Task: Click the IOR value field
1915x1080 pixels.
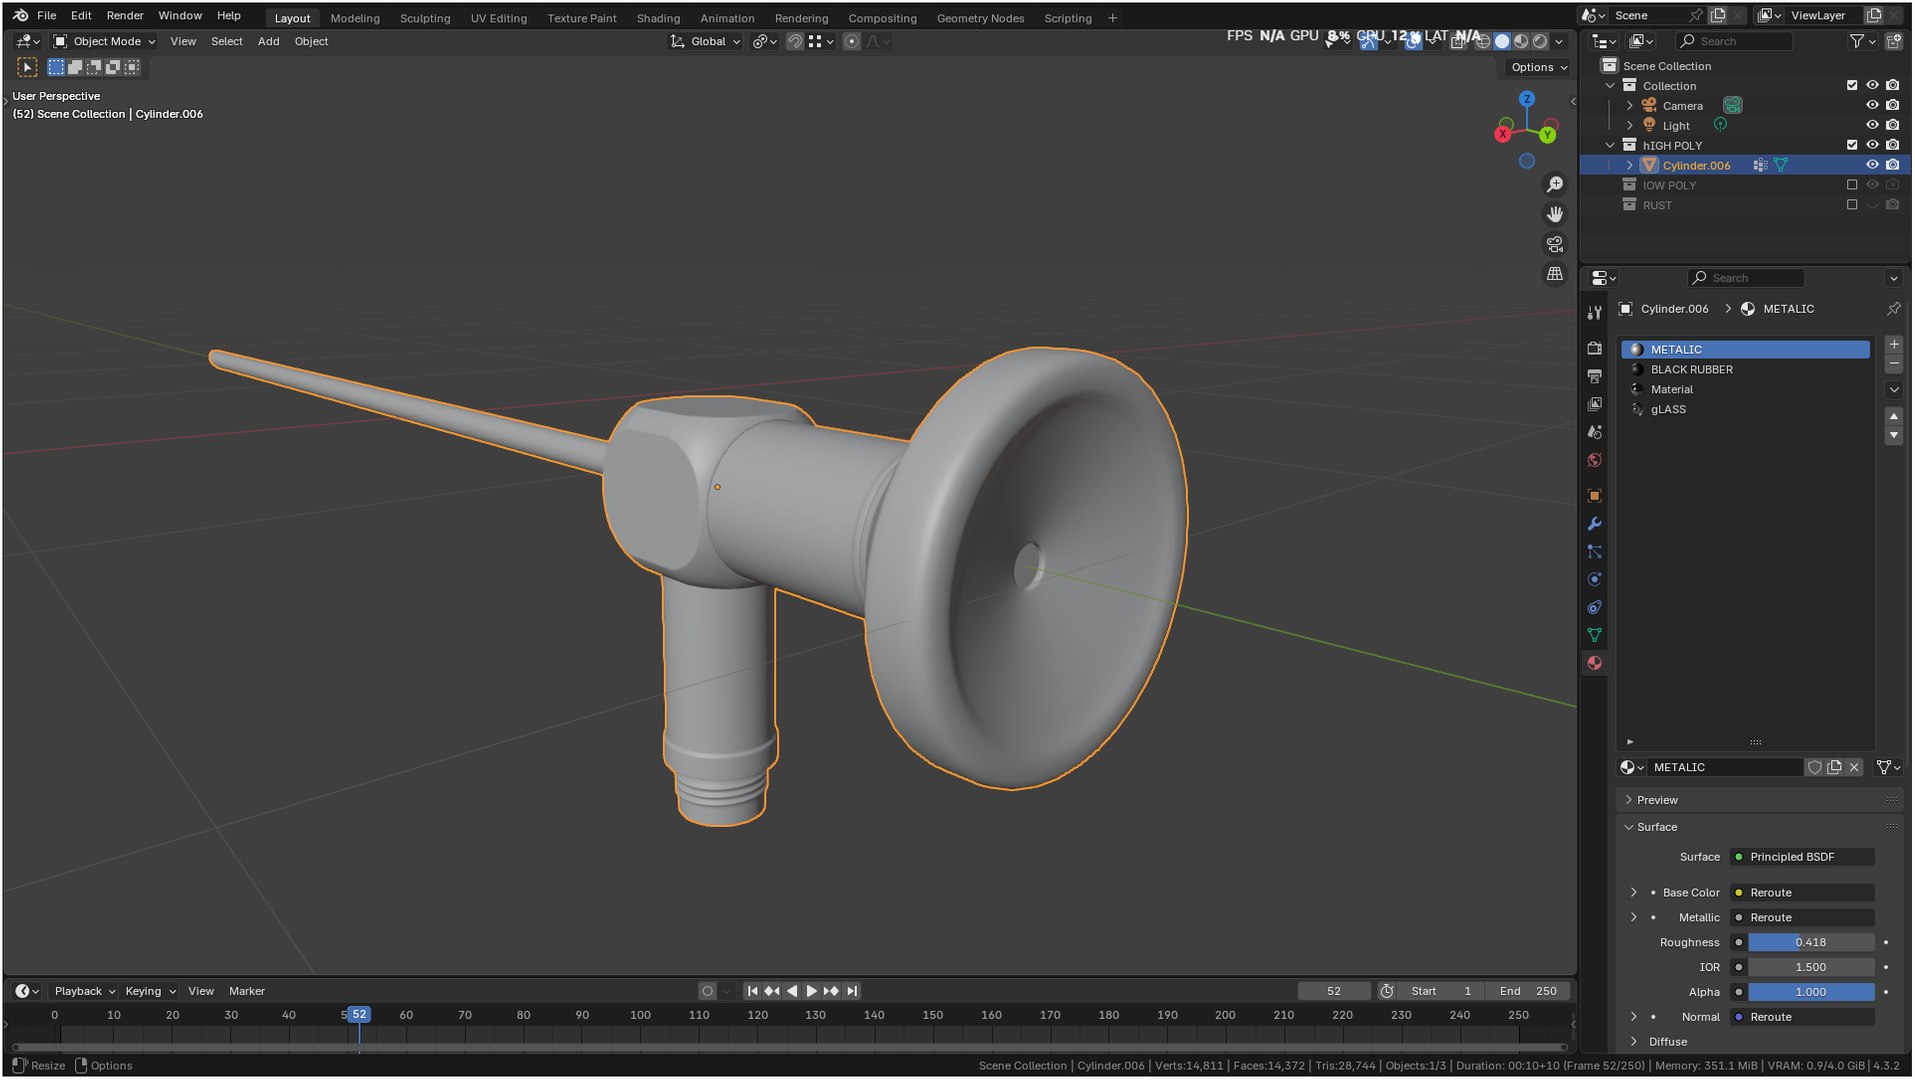Action: [1811, 967]
